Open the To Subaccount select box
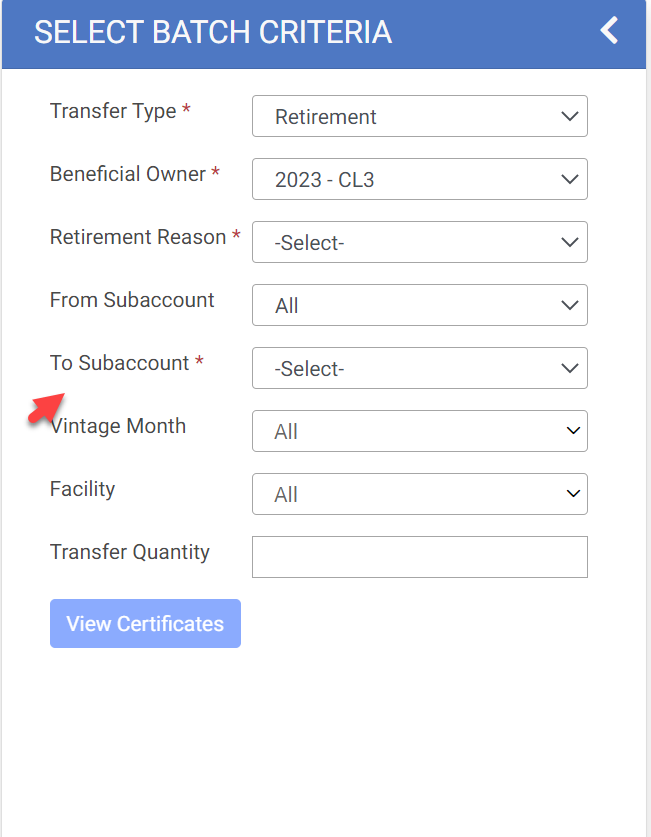 pyautogui.click(x=419, y=369)
